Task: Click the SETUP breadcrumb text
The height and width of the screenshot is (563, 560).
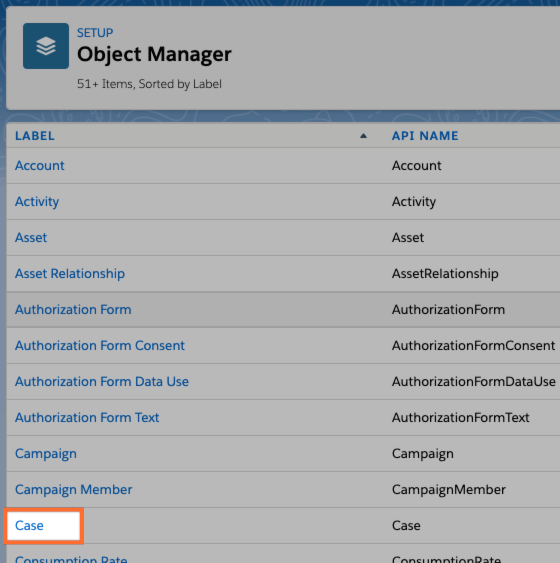Action: (95, 33)
